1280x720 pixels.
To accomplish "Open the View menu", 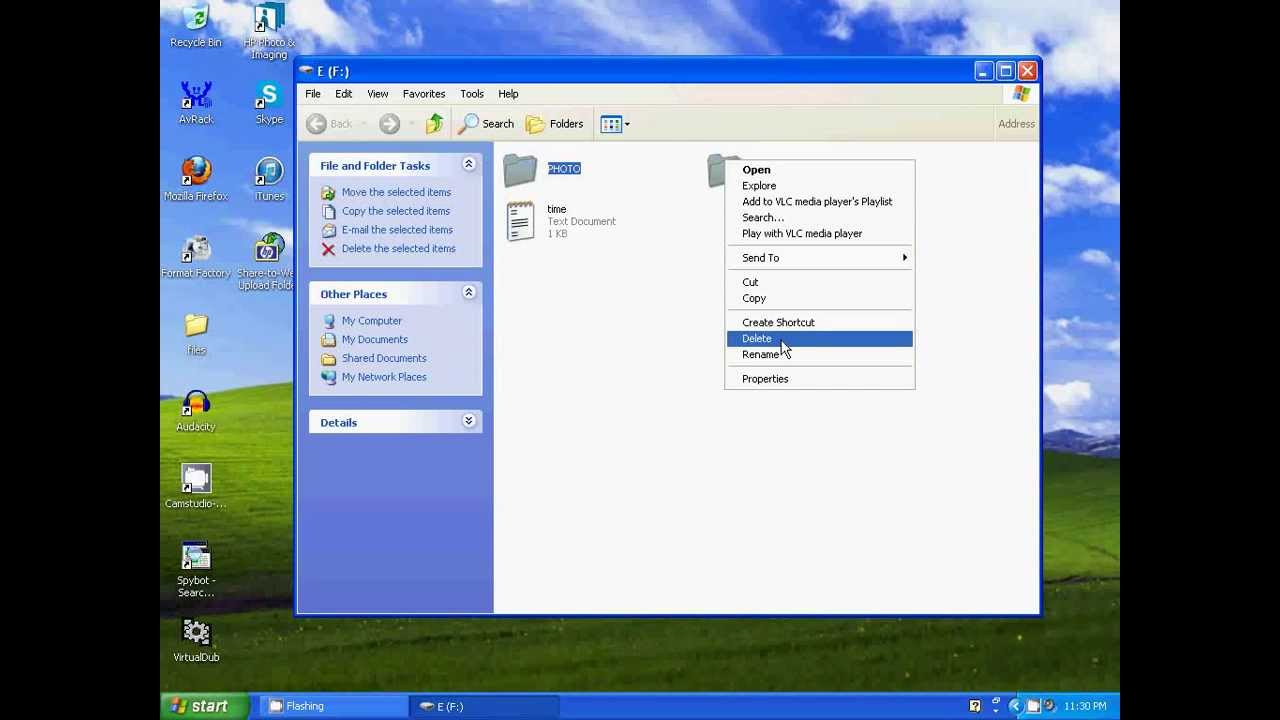I will [x=377, y=94].
